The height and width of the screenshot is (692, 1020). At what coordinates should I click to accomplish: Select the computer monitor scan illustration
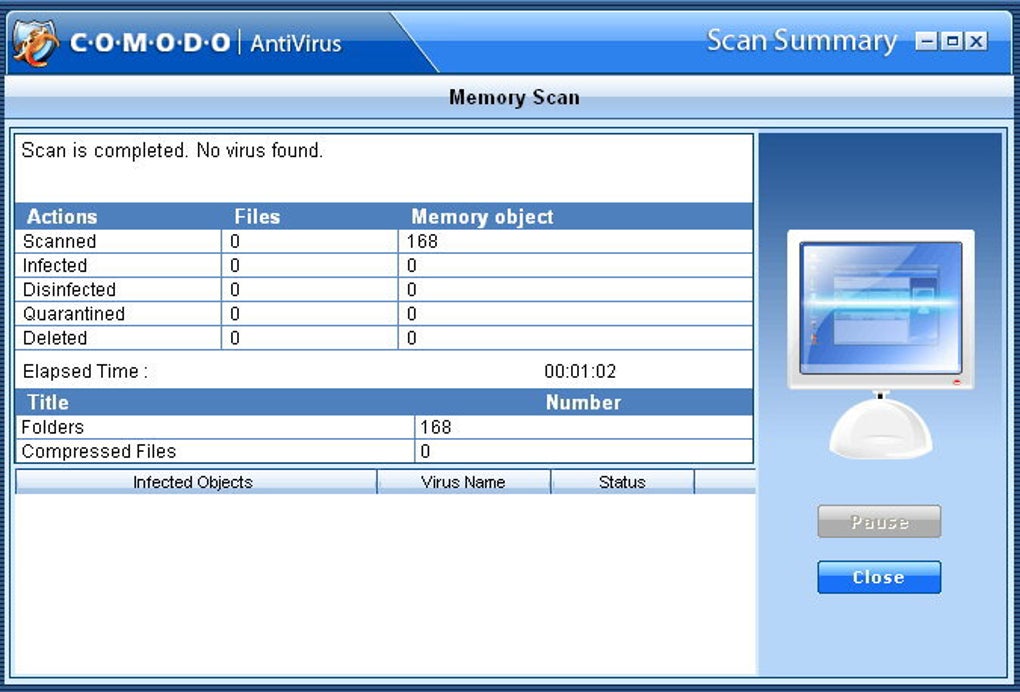click(880, 343)
